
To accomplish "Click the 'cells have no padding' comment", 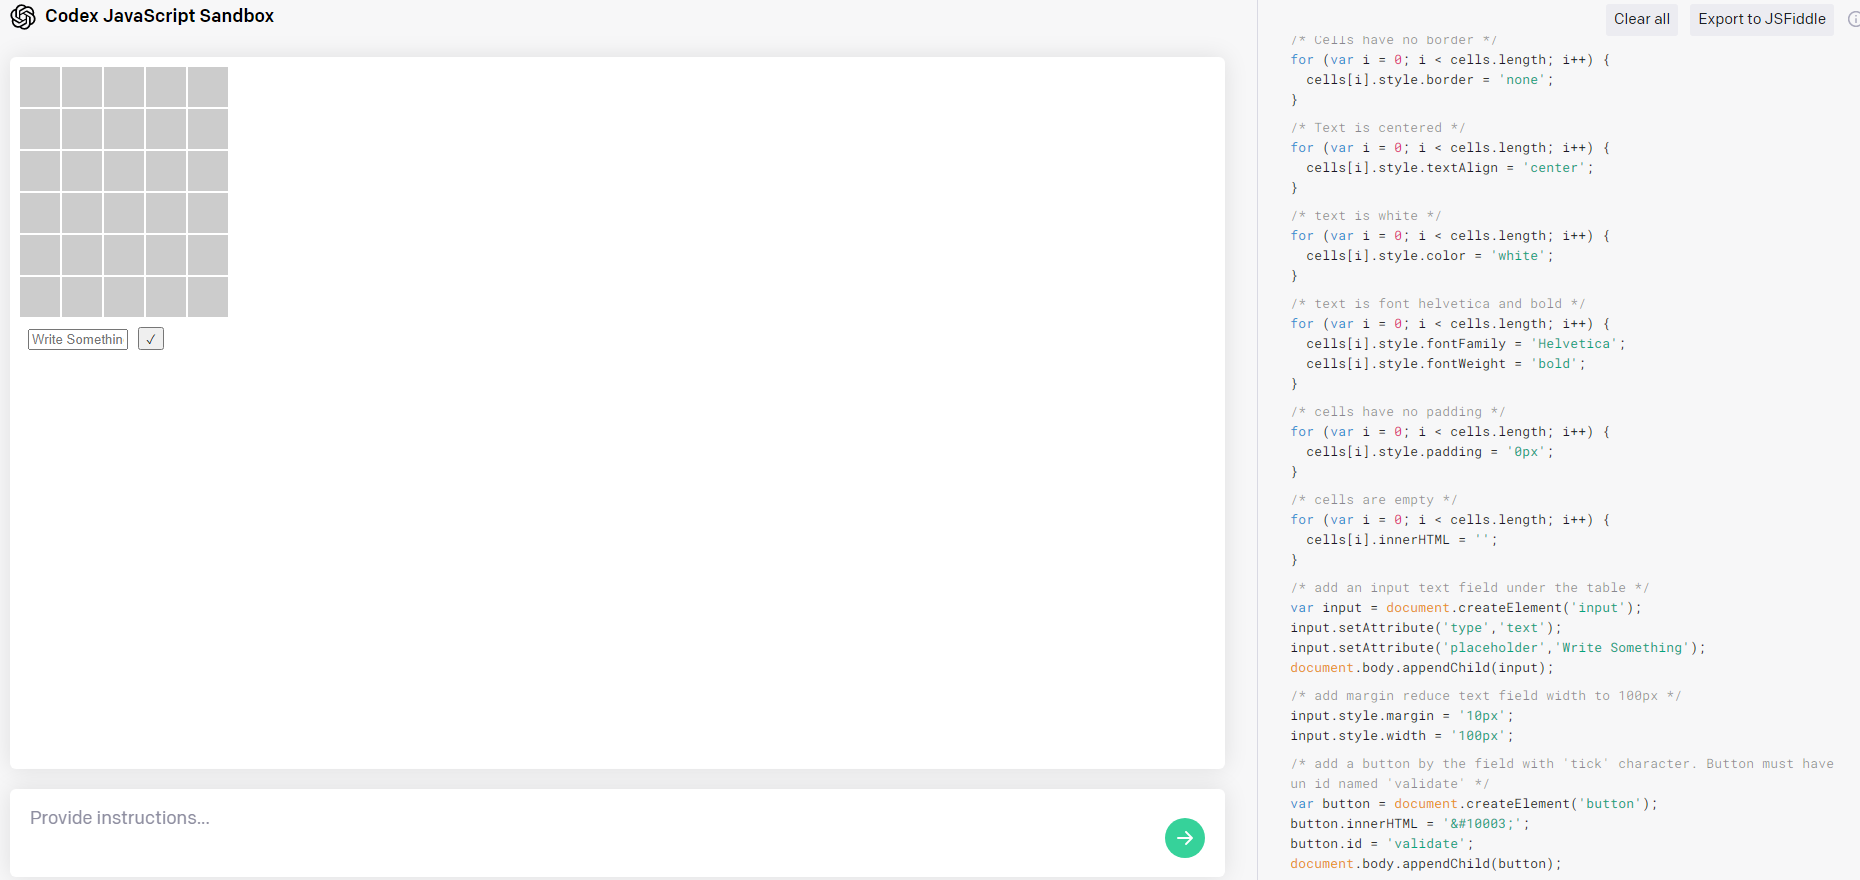I will click(1397, 412).
